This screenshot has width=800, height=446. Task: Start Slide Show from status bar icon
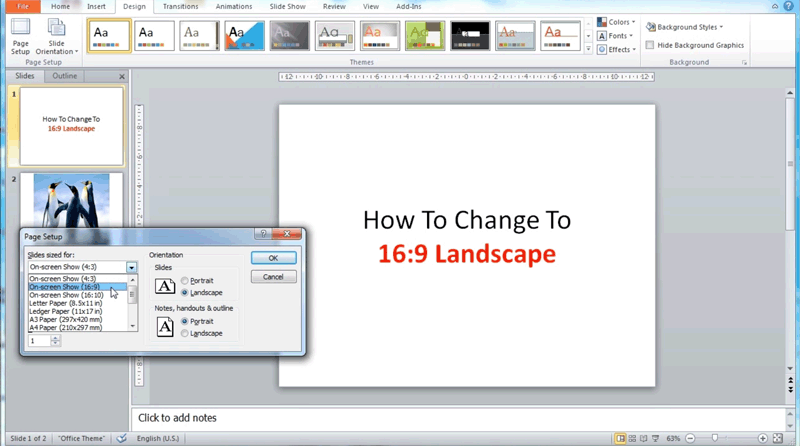pyautogui.click(x=658, y=438)
